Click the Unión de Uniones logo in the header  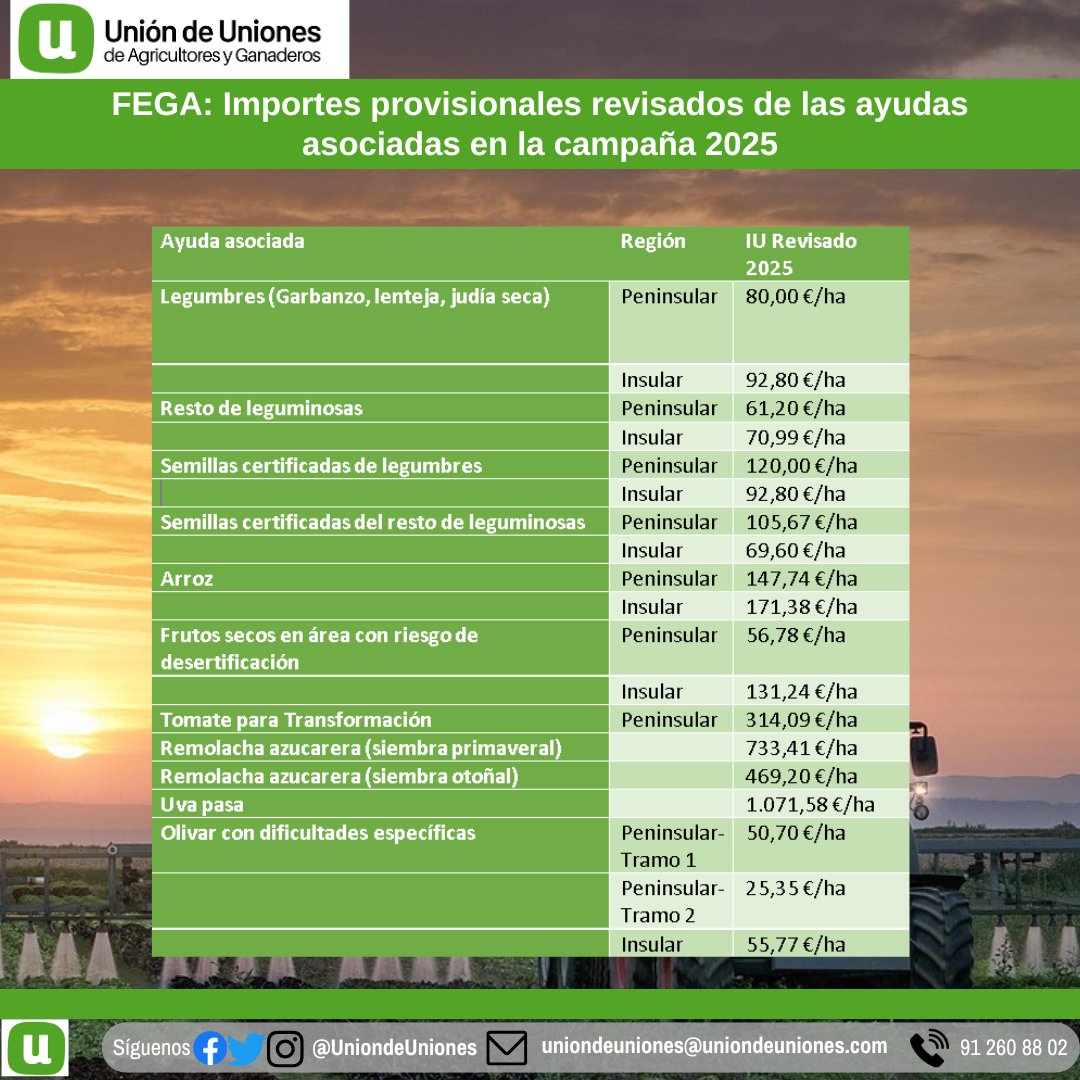click(x=179, y=39)
